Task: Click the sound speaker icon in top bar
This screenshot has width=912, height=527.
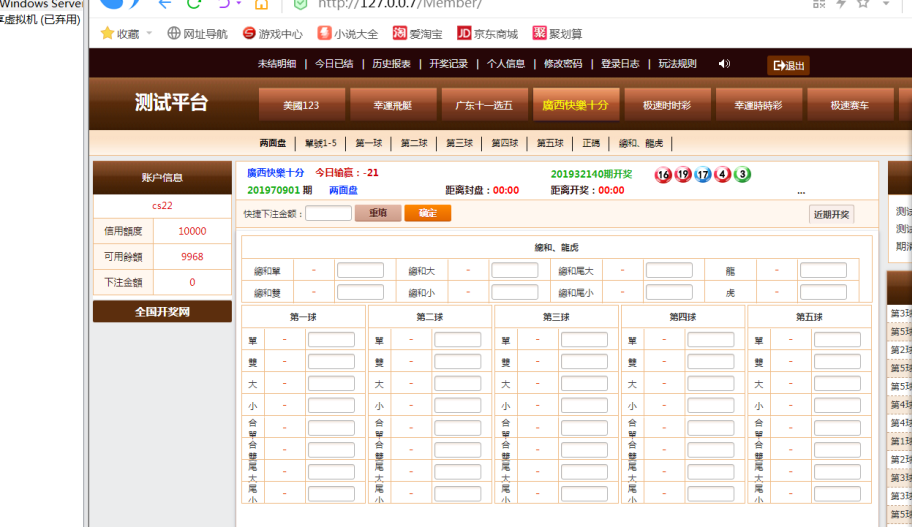Action: [x=724, y=64]
